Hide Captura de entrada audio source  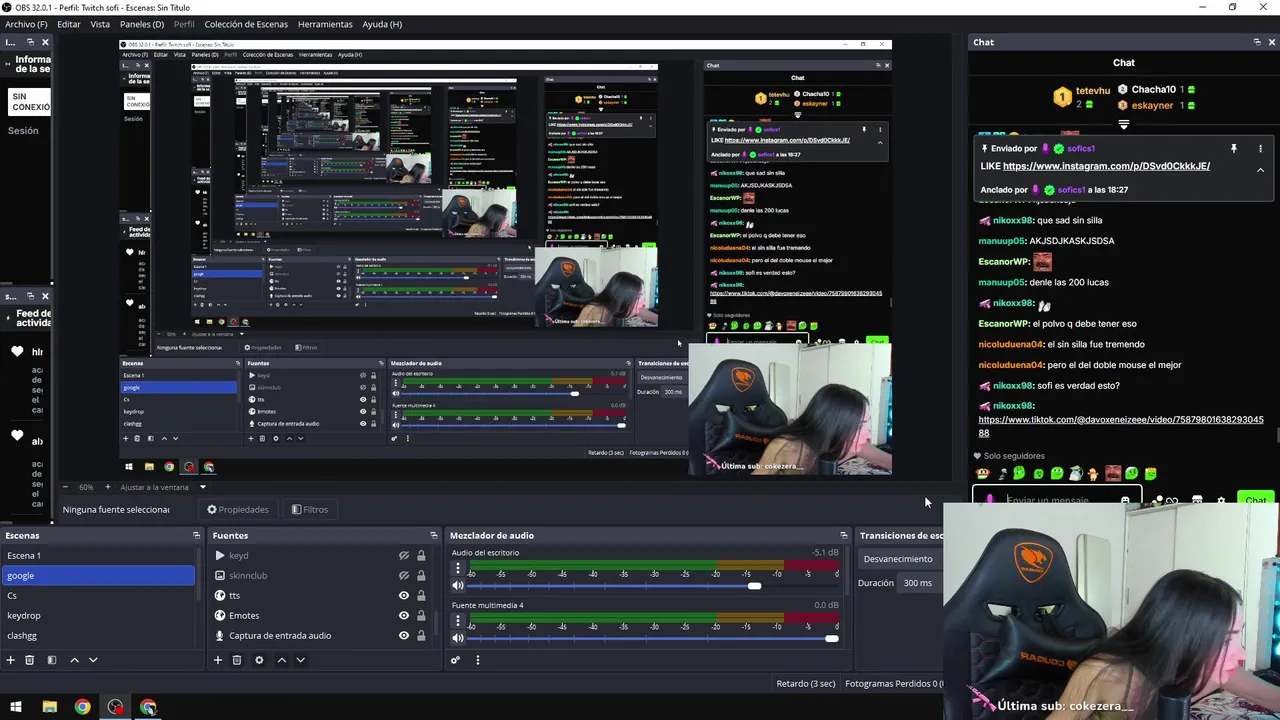point(404,635)
